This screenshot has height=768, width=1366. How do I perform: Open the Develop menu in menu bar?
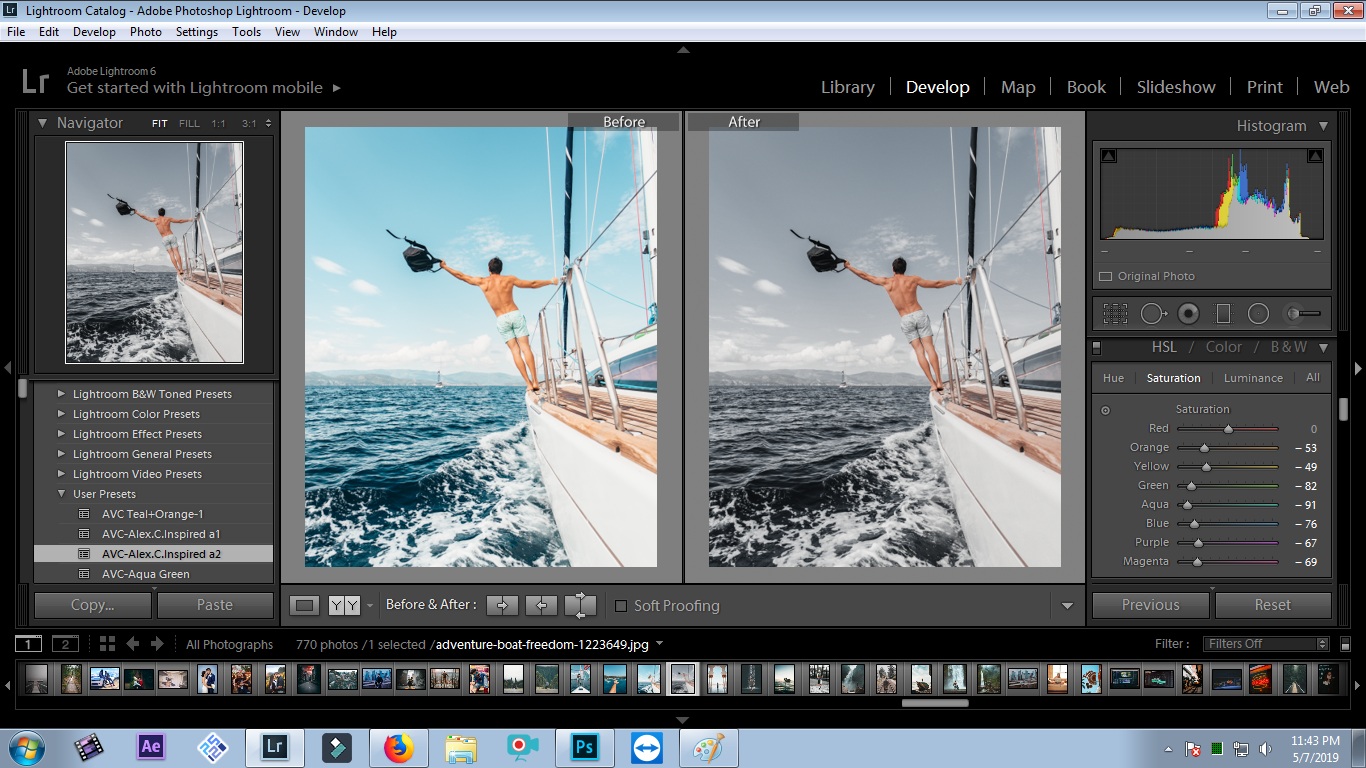coord(94,32)
